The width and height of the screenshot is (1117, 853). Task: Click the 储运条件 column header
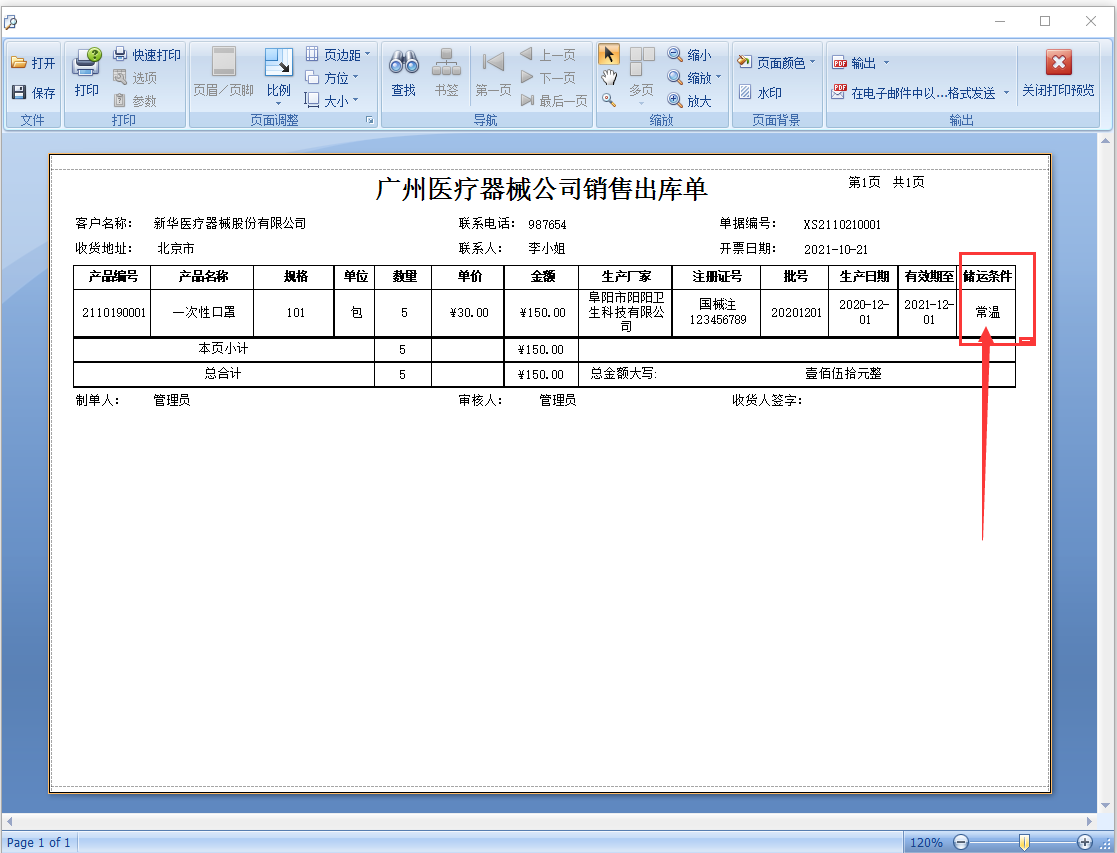point(987,276)
